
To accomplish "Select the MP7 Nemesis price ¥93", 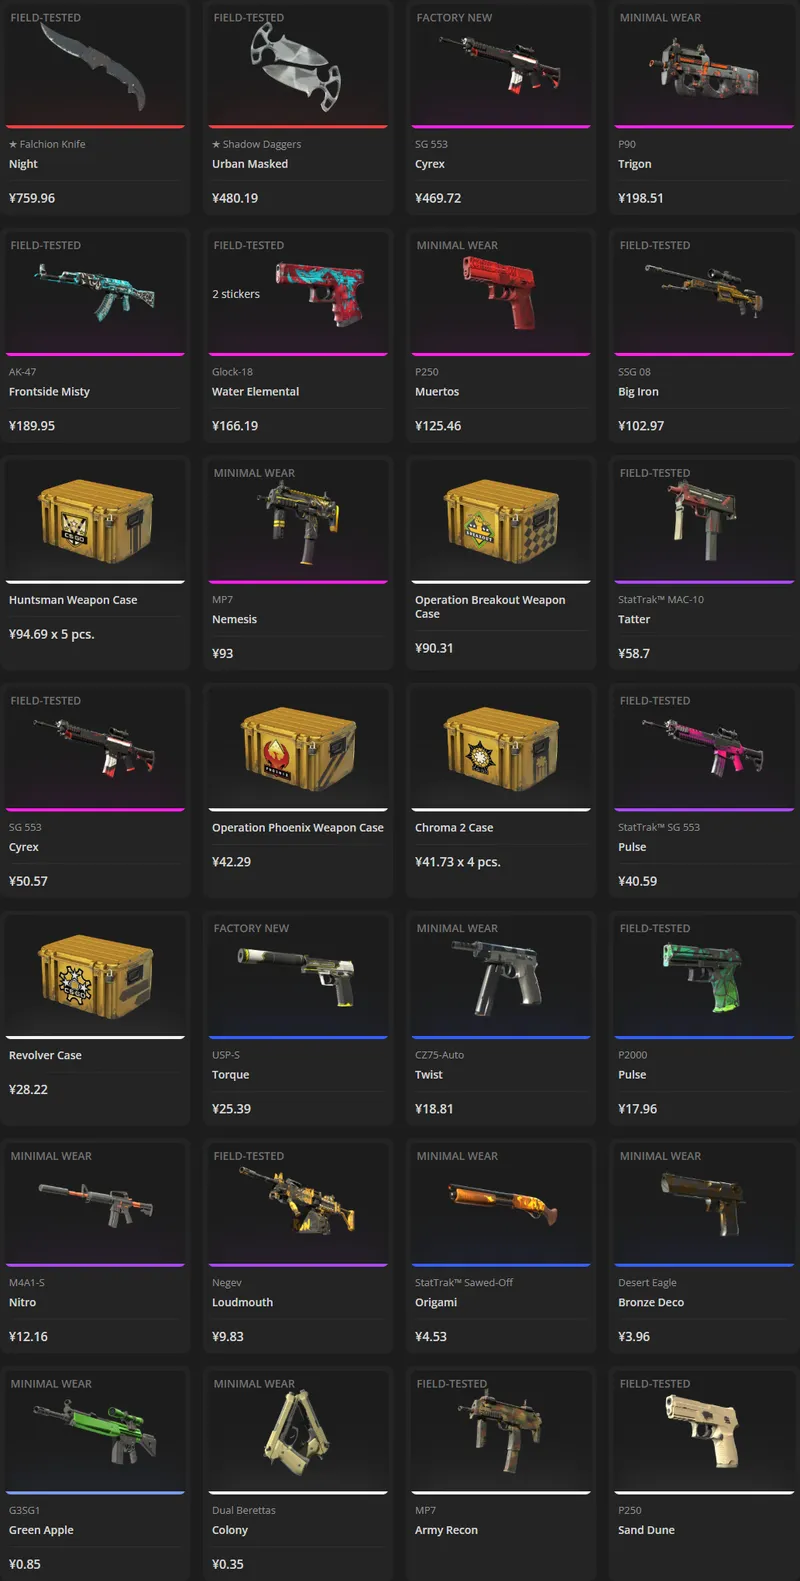I will pos(223,653).
